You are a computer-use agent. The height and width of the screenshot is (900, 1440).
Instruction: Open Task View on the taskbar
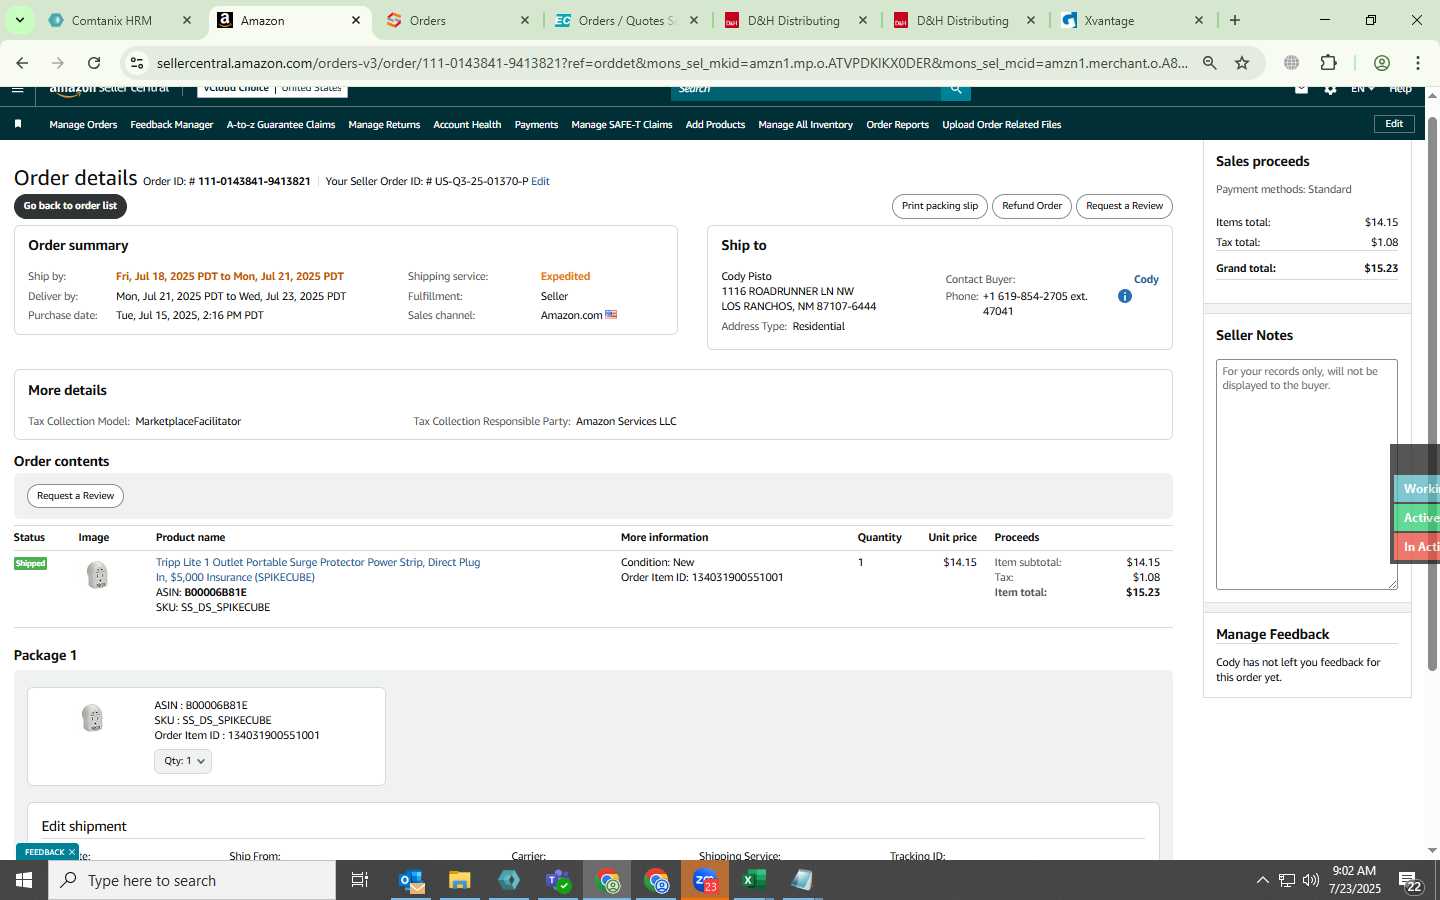[360, 880]
